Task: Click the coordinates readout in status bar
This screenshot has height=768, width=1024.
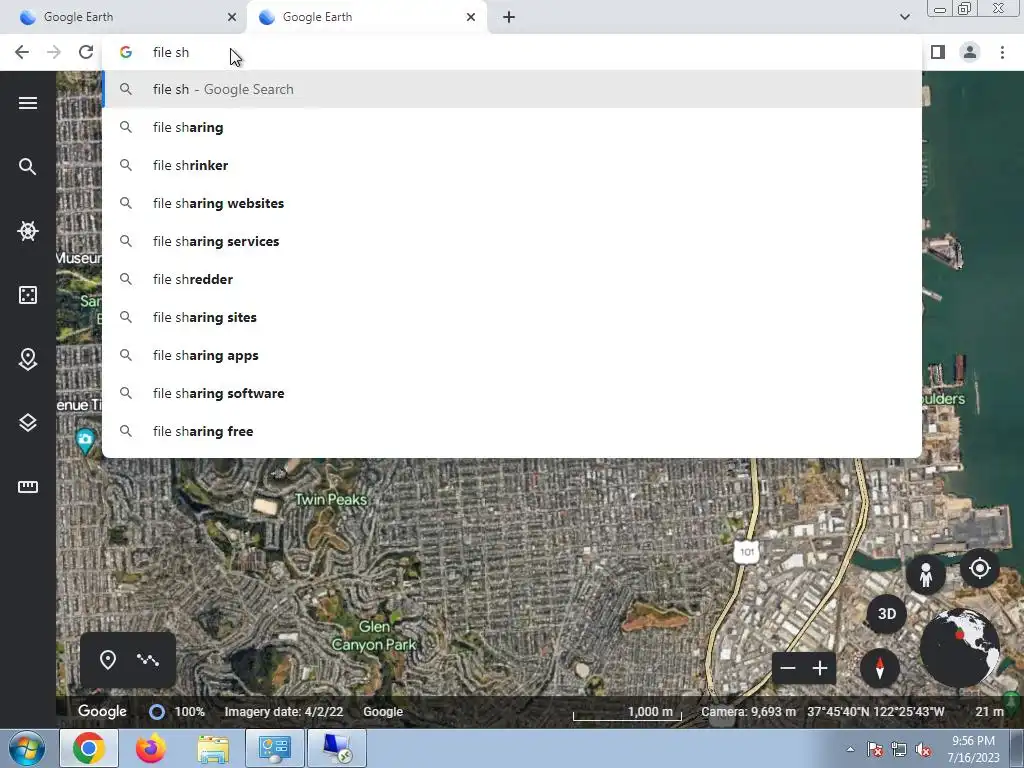Action: tap(876, 712)
